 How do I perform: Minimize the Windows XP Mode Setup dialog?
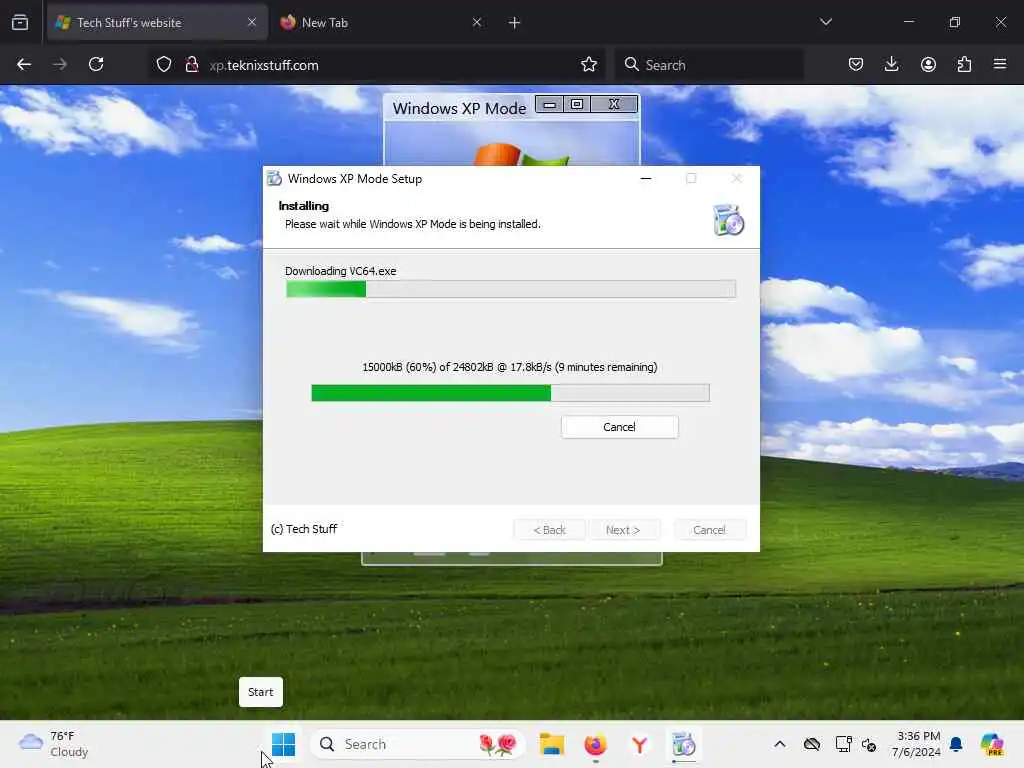(646, 178)
